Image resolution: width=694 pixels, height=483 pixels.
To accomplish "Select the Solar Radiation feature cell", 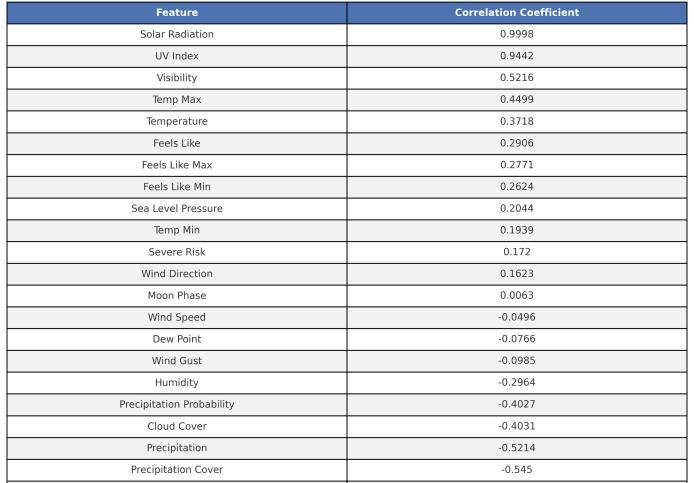I will click(x=177, y=35).
